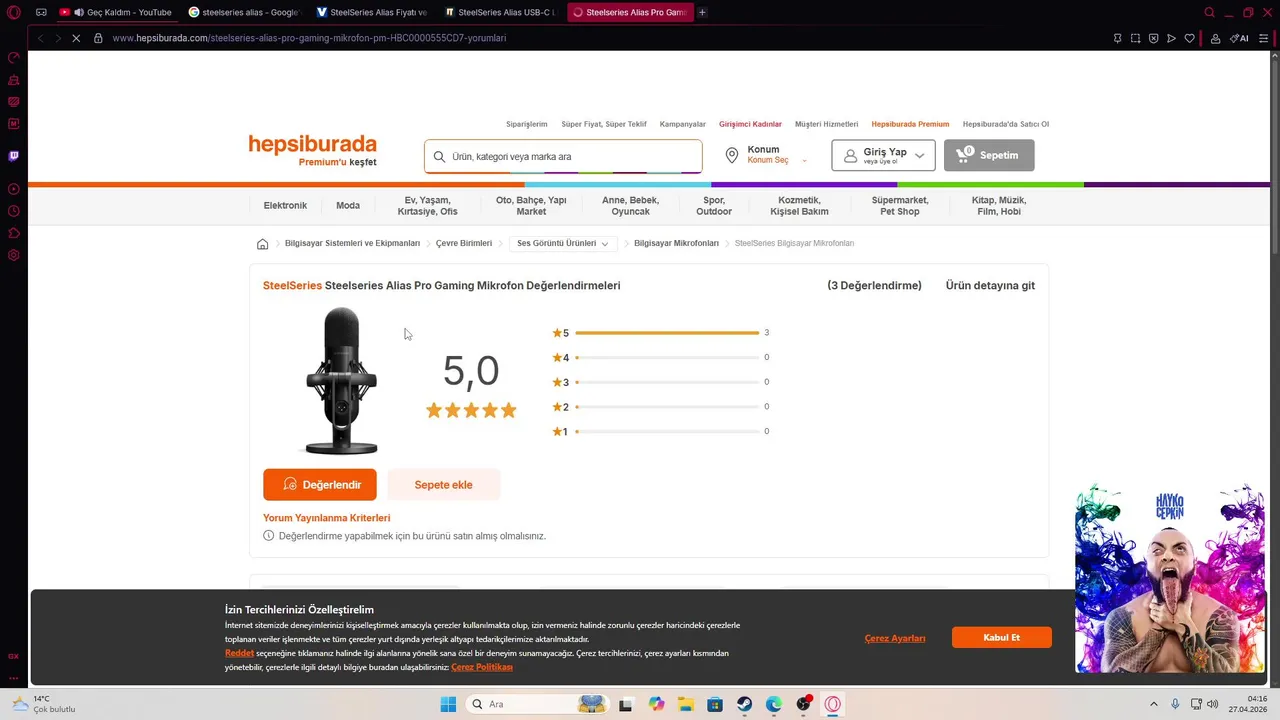Click the user profile icon in Giriş Yap

coord(850,156)
